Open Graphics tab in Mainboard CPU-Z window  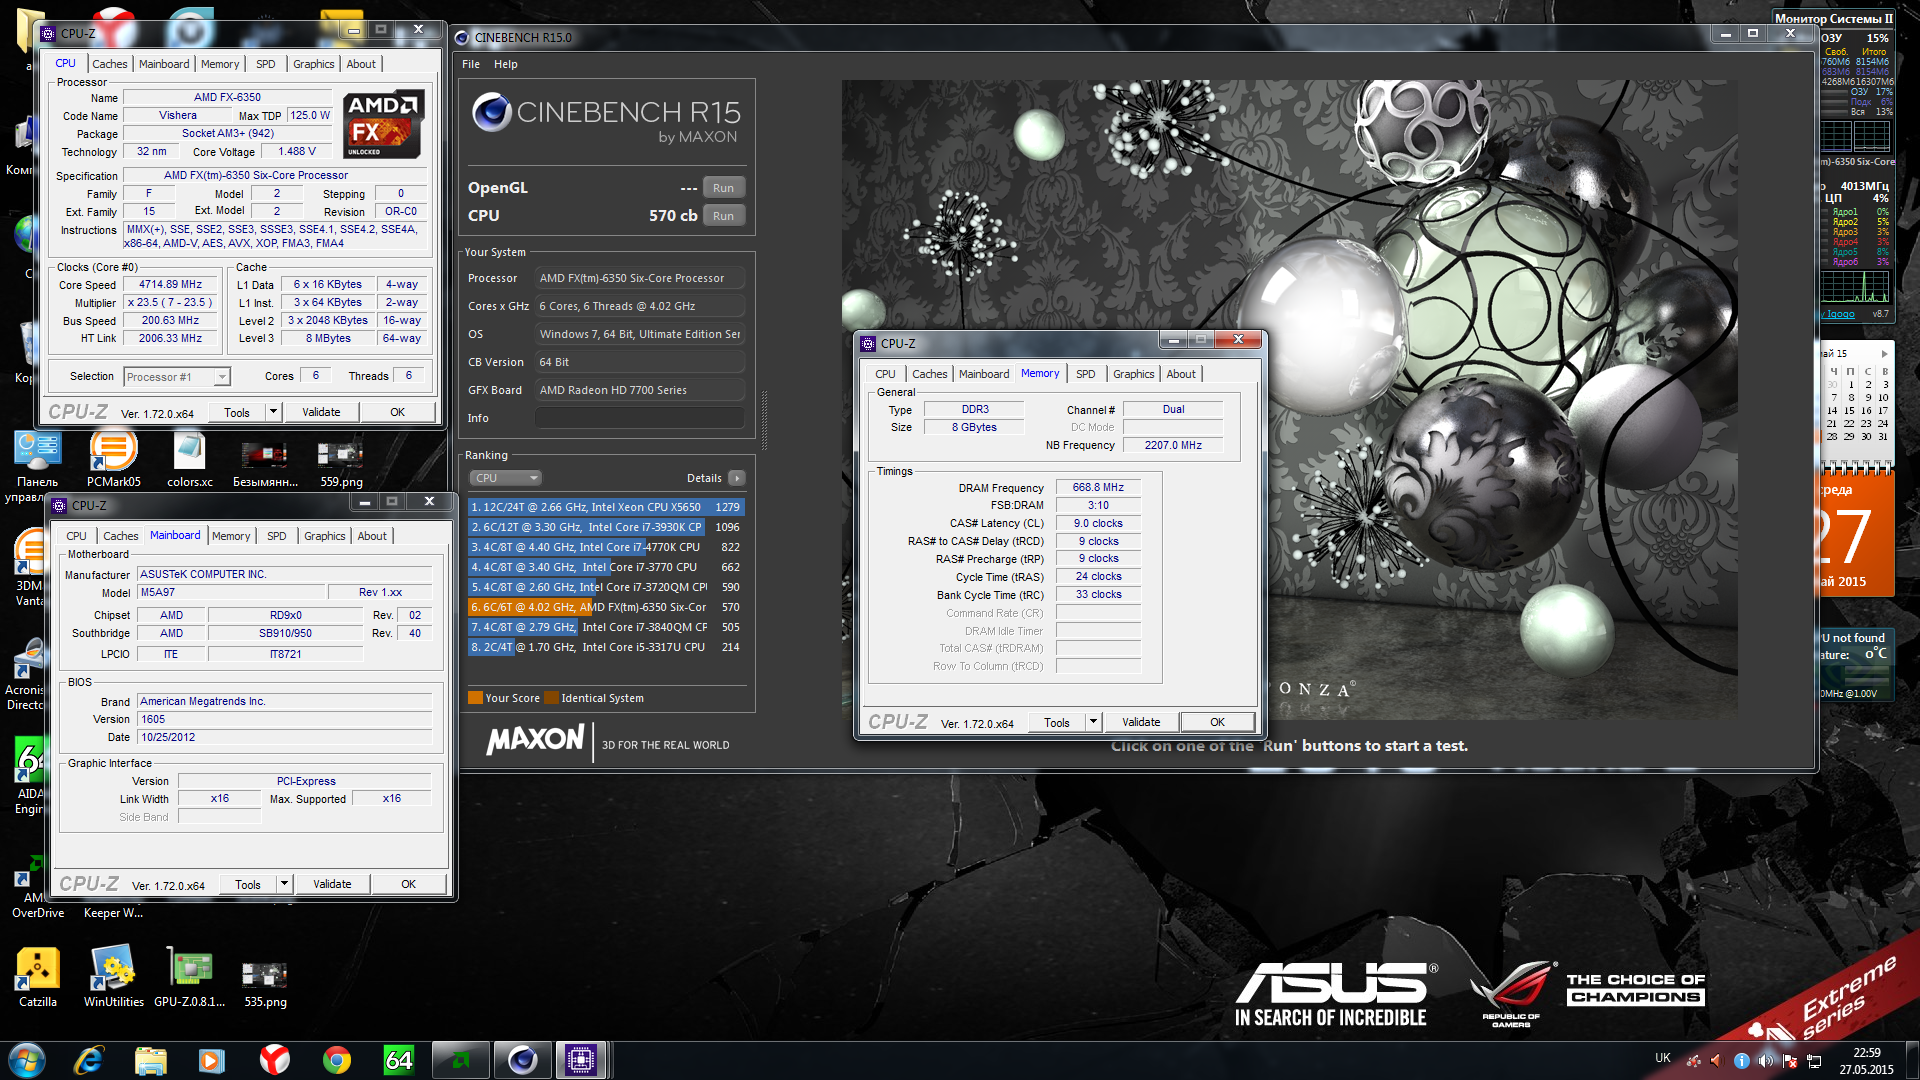(325, 536)
